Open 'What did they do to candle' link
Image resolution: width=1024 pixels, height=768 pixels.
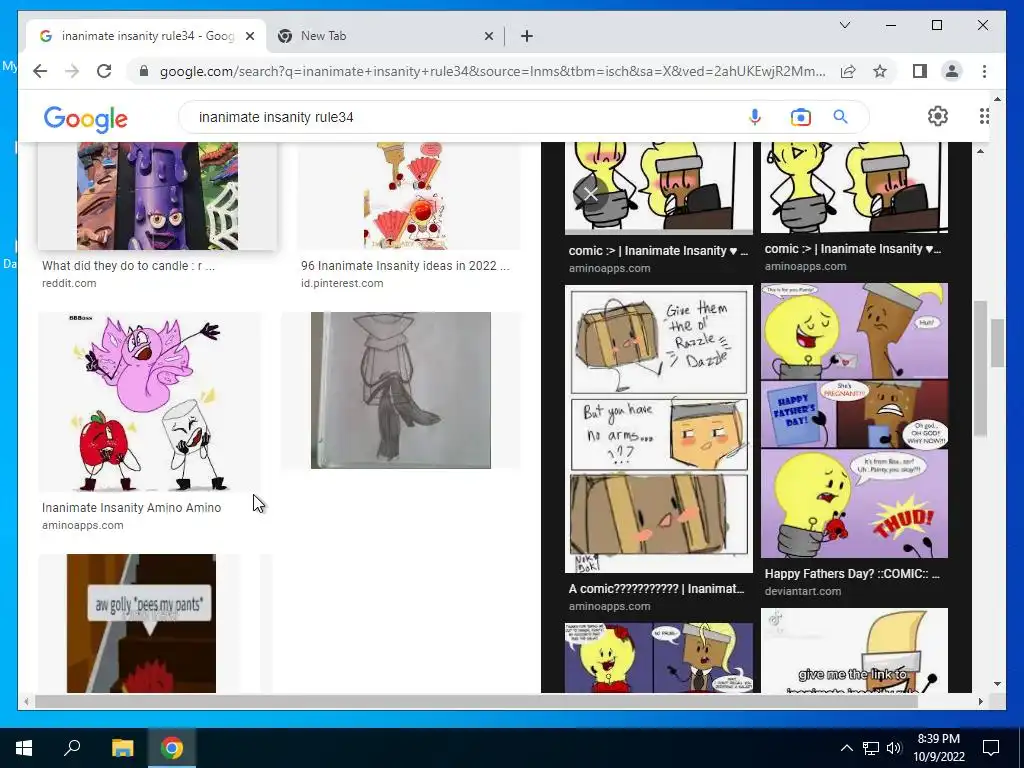tap(128, 266)
